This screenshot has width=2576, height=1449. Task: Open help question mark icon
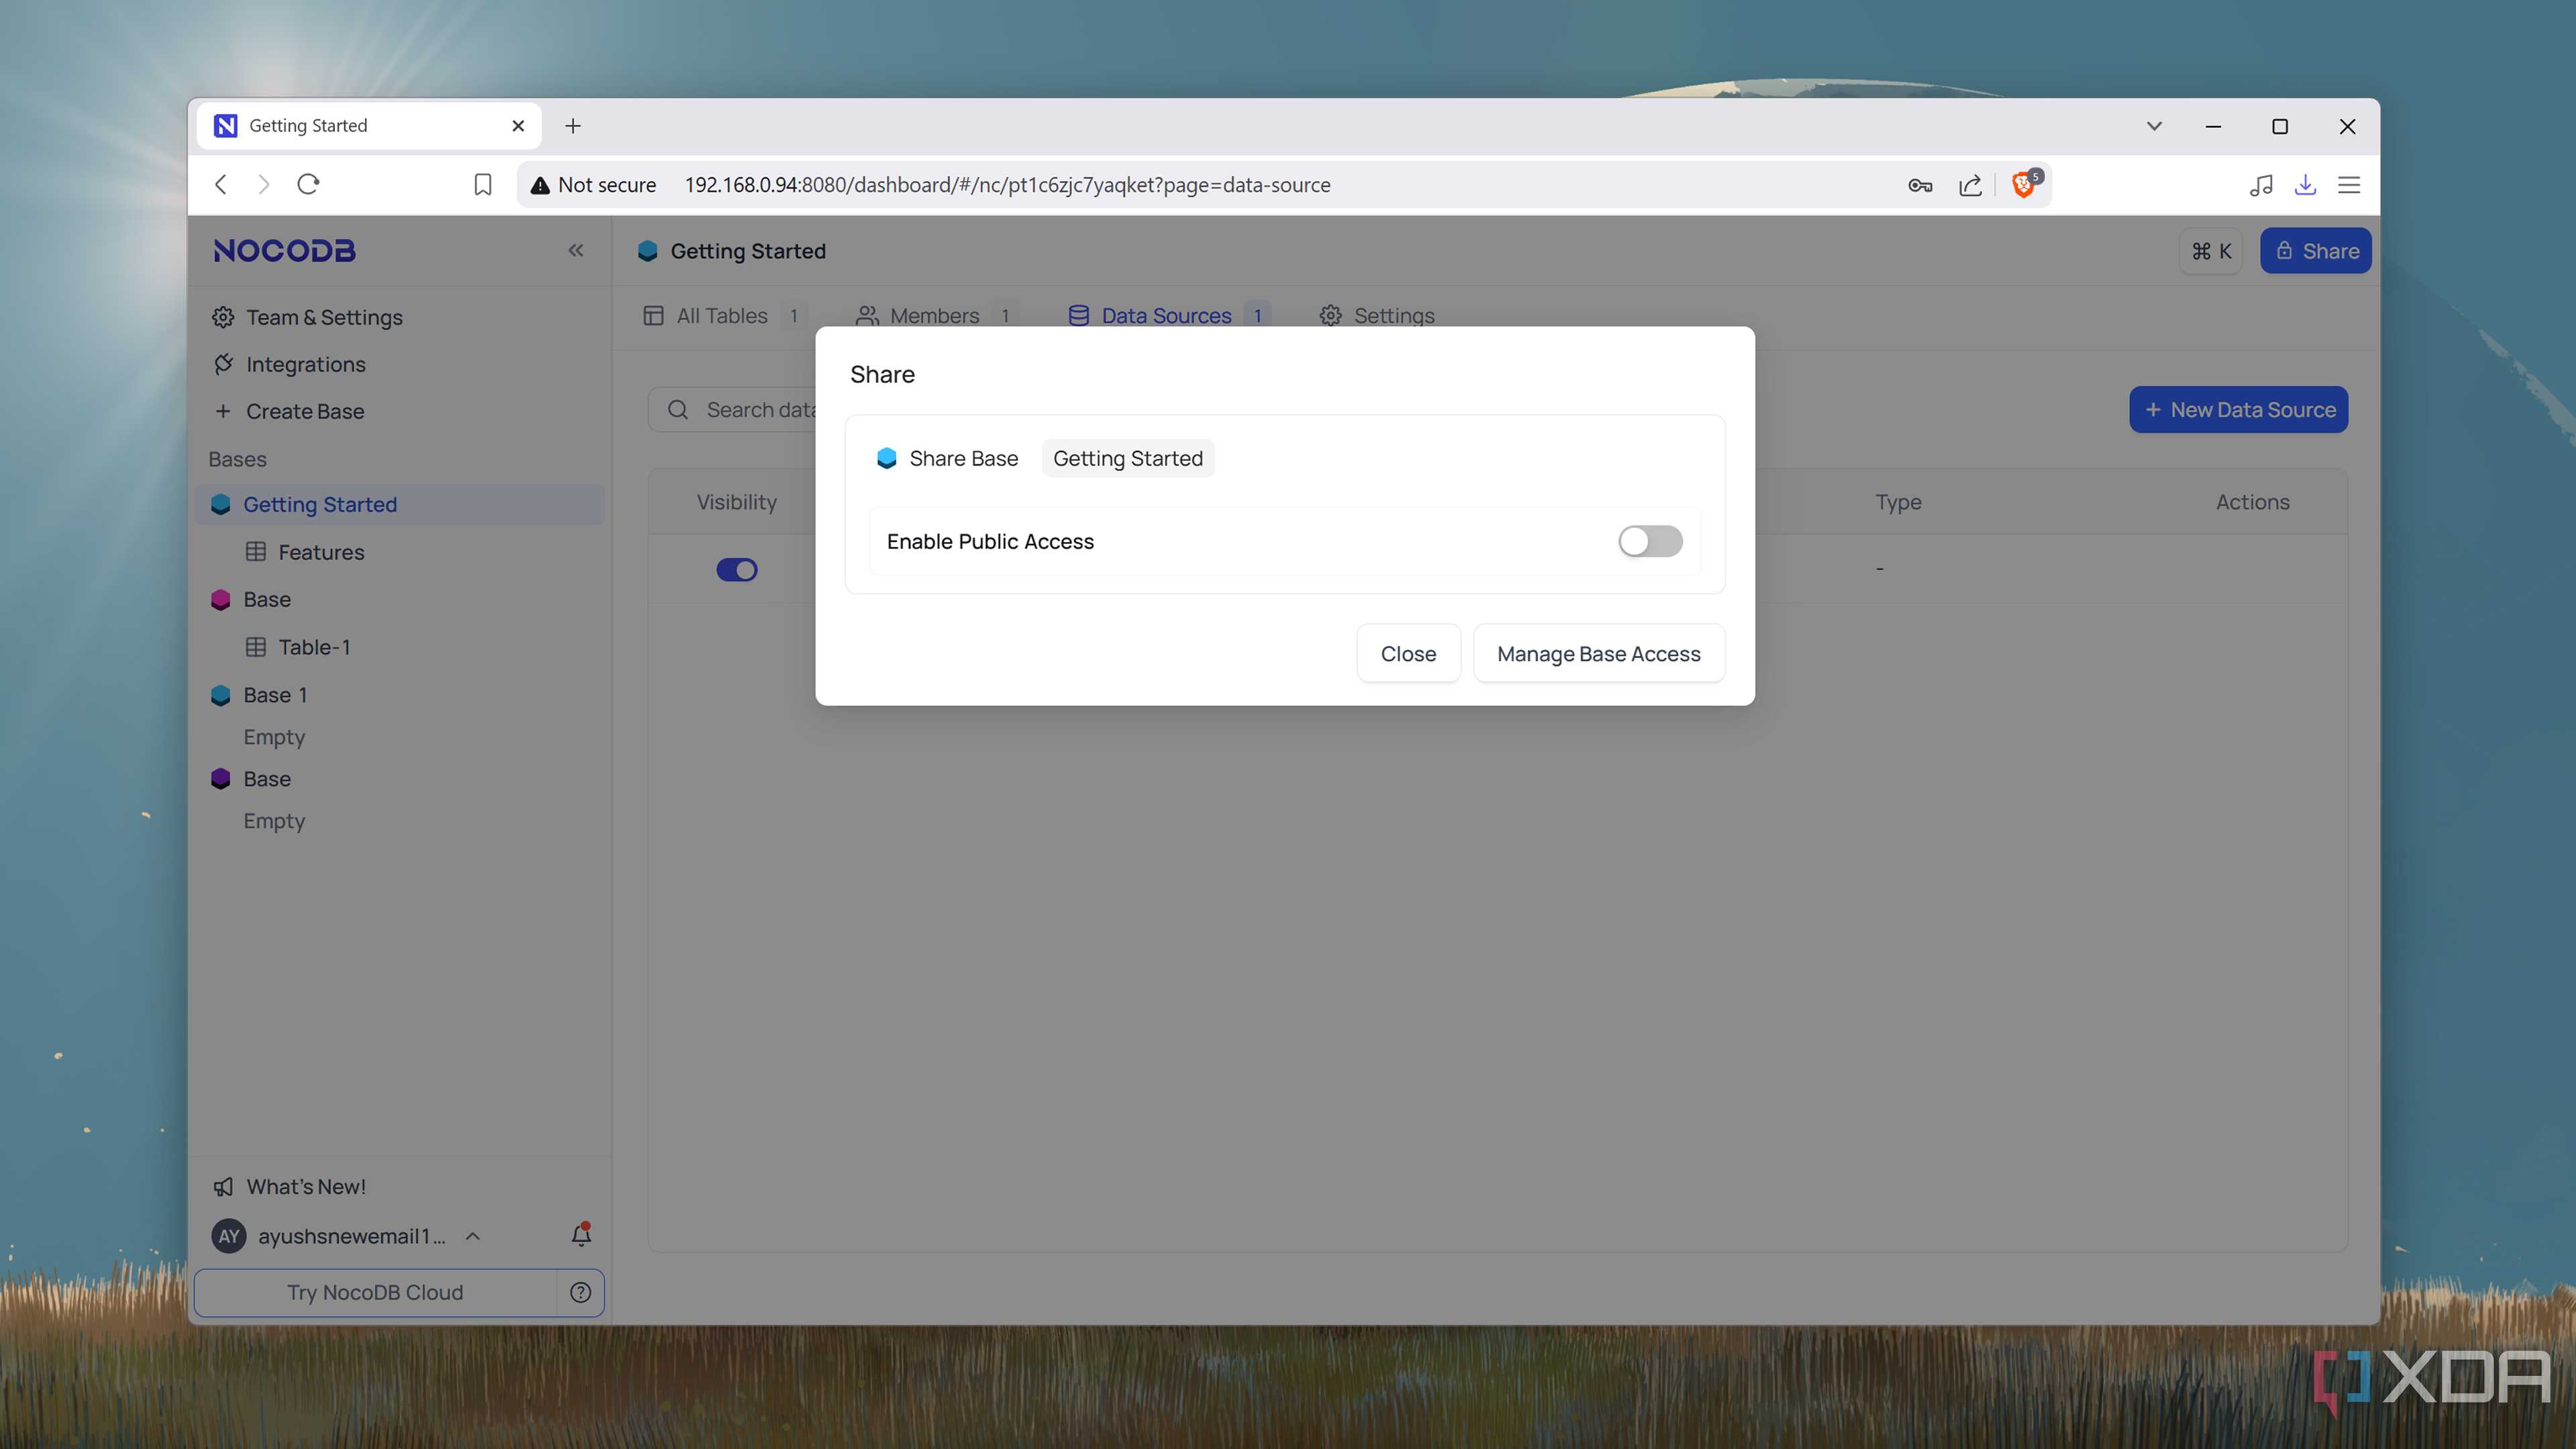580,1292
